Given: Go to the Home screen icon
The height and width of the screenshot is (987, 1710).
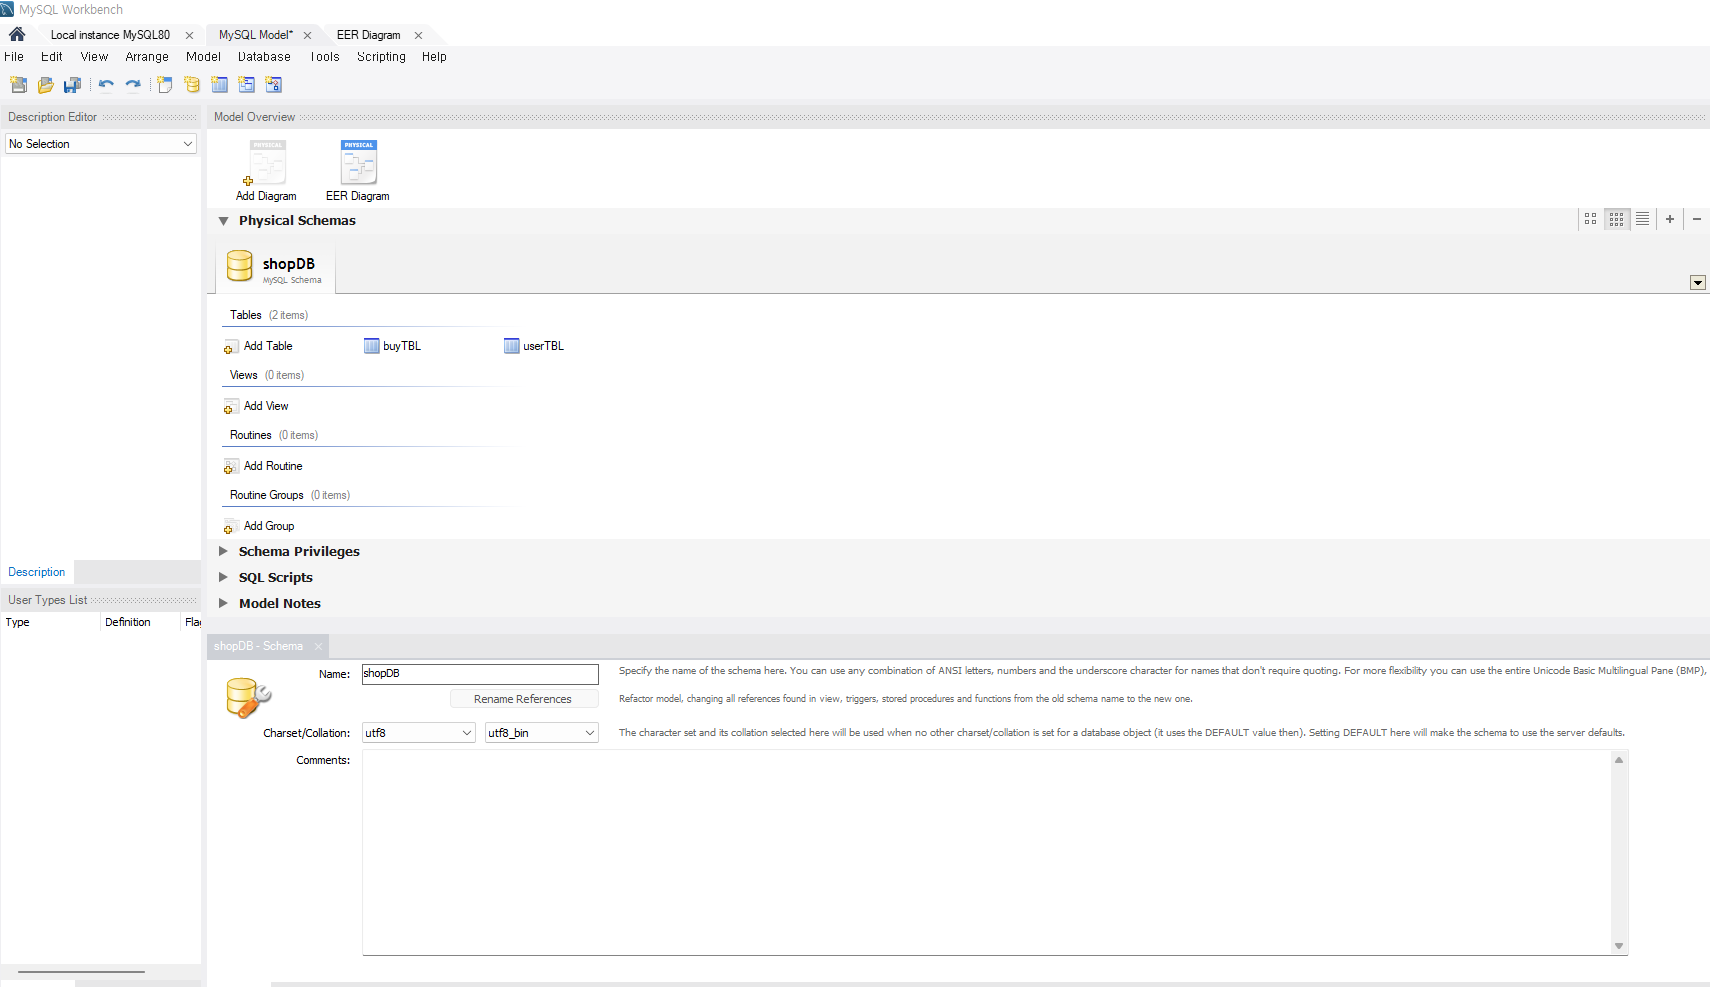Looking at the screenshot, I should point(17,34).
